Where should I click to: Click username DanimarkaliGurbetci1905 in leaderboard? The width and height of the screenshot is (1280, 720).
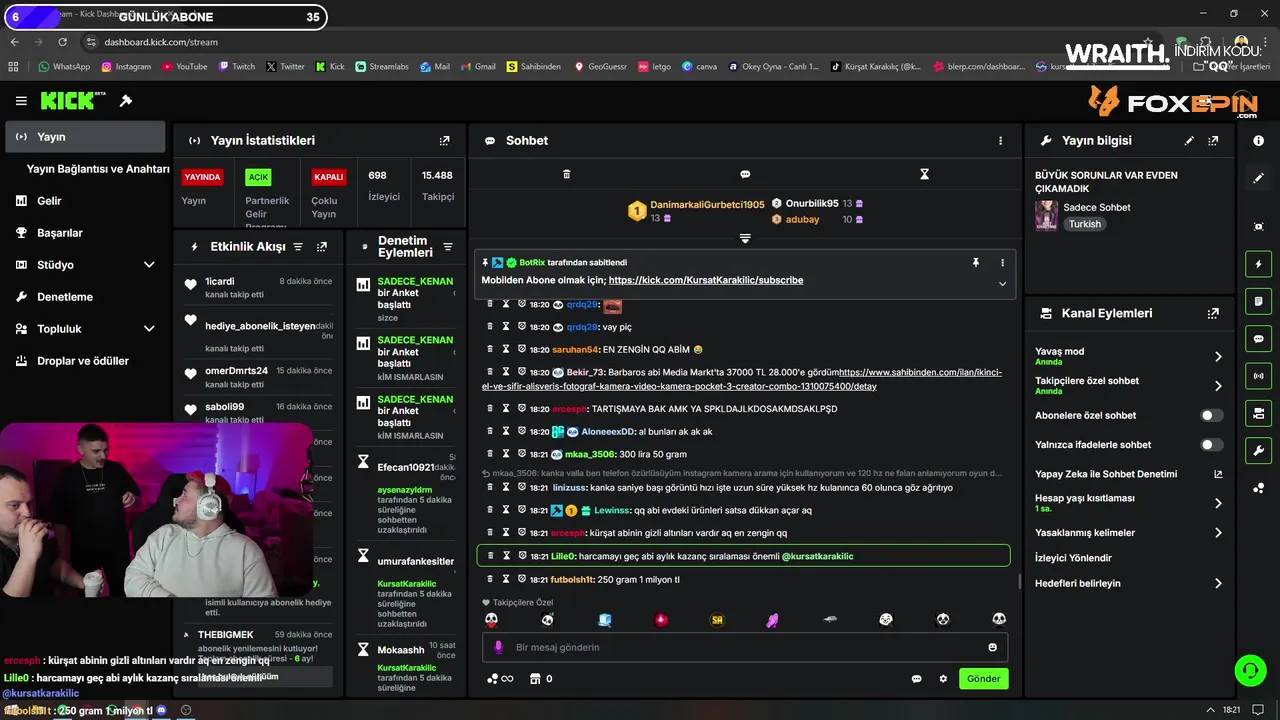(x=707, y=204)
